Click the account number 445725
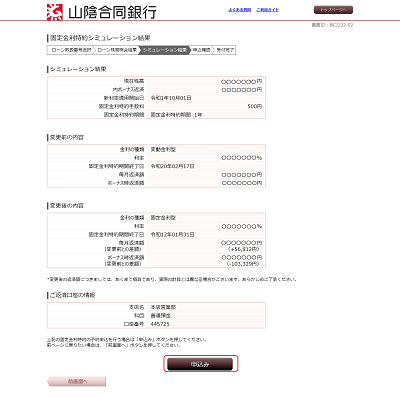This screenshot has width=400, height=397. pos(160,324)
